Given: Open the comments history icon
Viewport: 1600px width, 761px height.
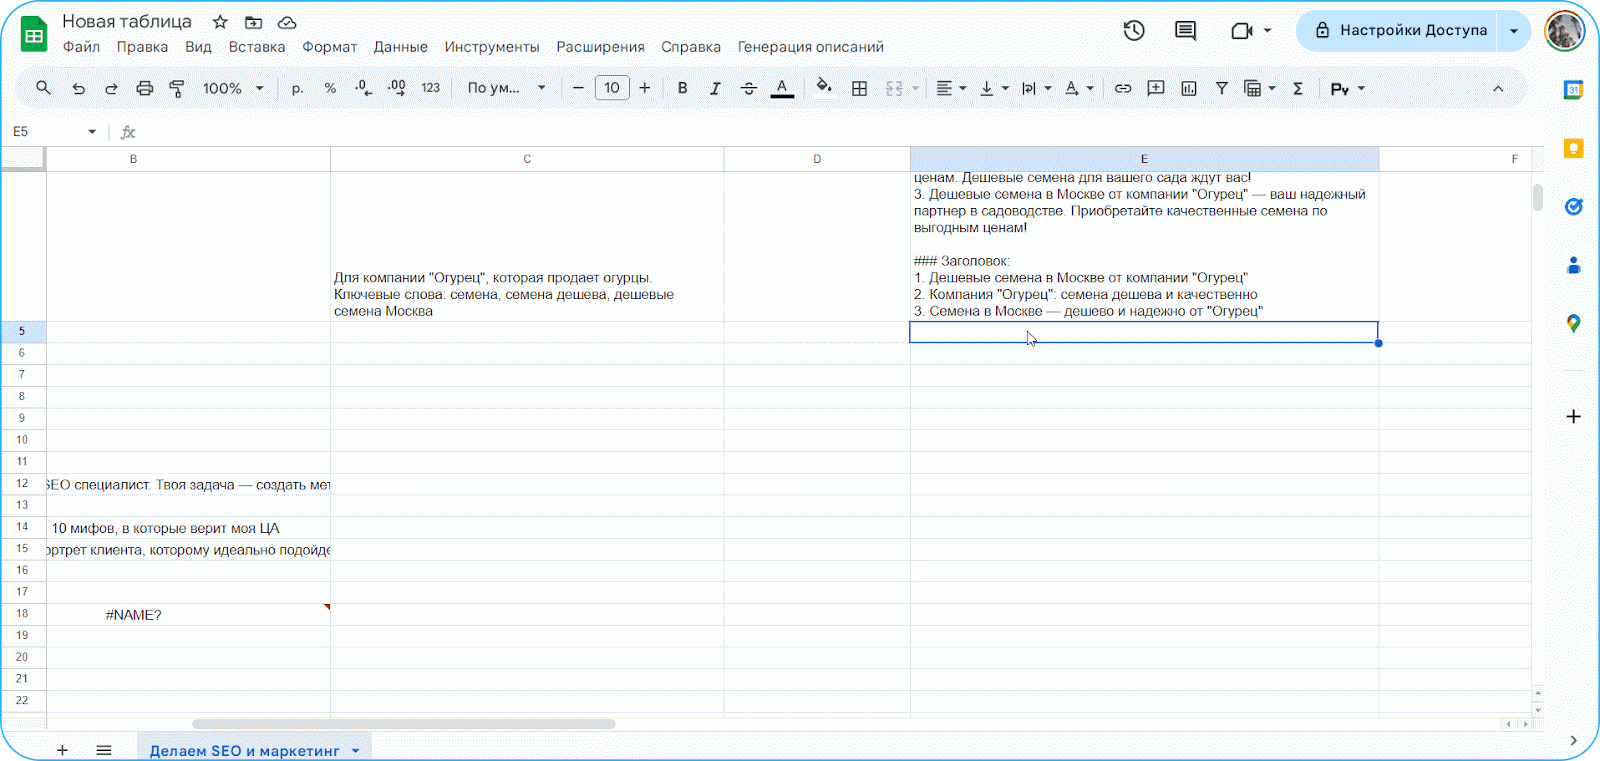Looking at the screenshot, I should tap(1185, 30).
